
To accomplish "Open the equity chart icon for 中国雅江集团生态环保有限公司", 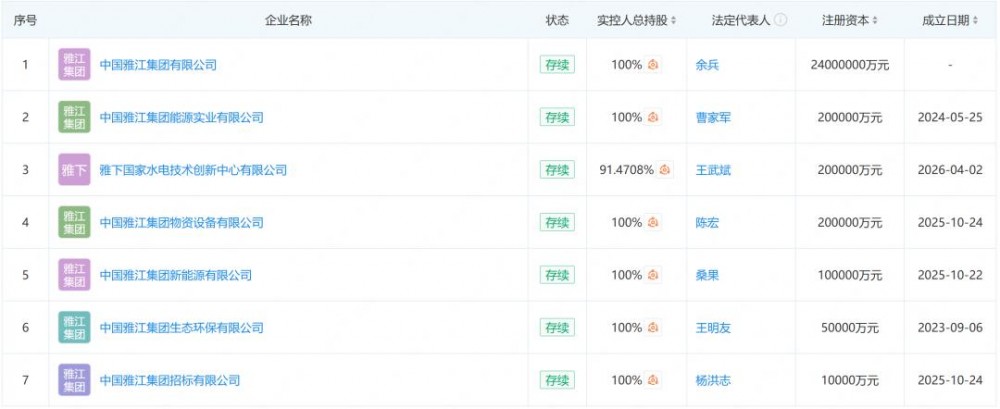I will [653, 327].
